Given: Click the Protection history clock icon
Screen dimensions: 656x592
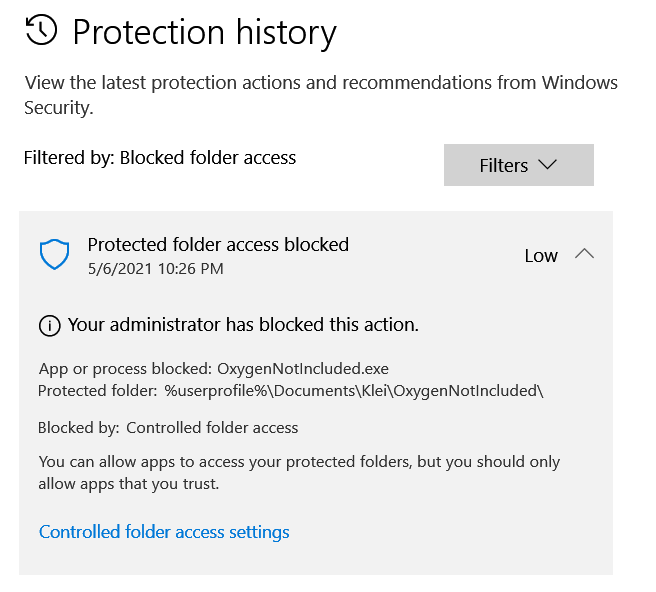Looking at the screenshot, I should [41, 31].
